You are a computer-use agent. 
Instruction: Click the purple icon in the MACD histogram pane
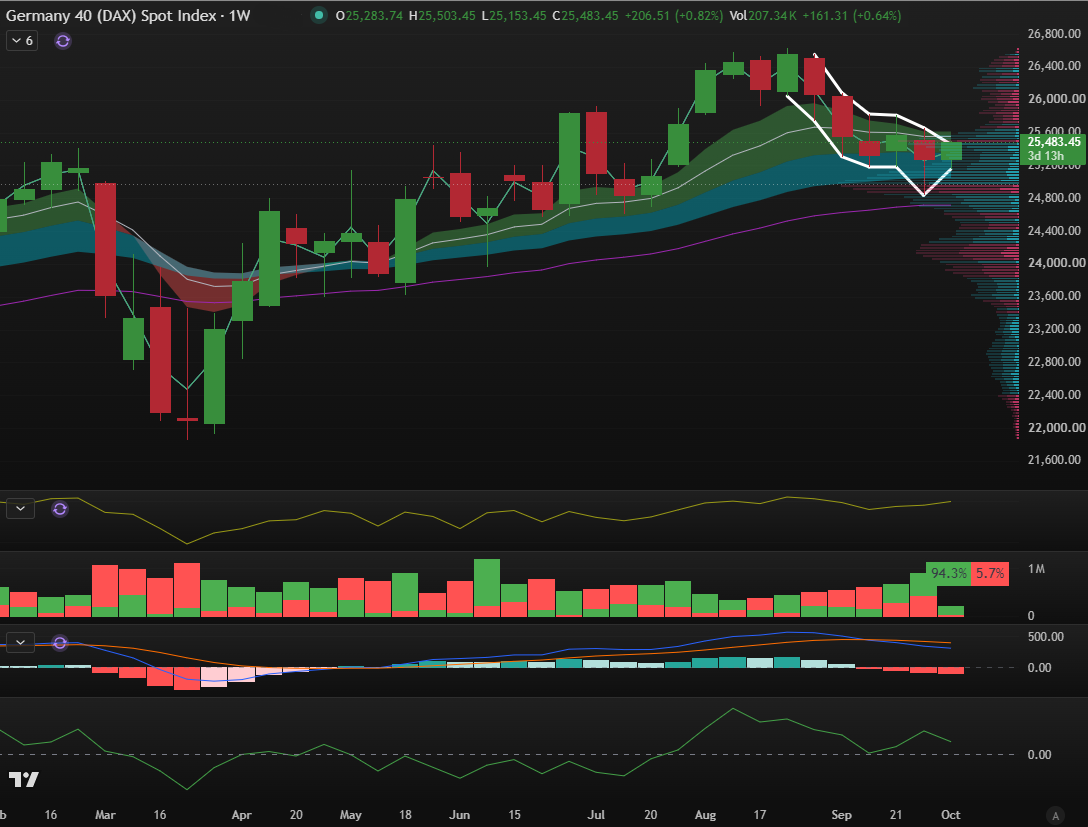(60, 643)
